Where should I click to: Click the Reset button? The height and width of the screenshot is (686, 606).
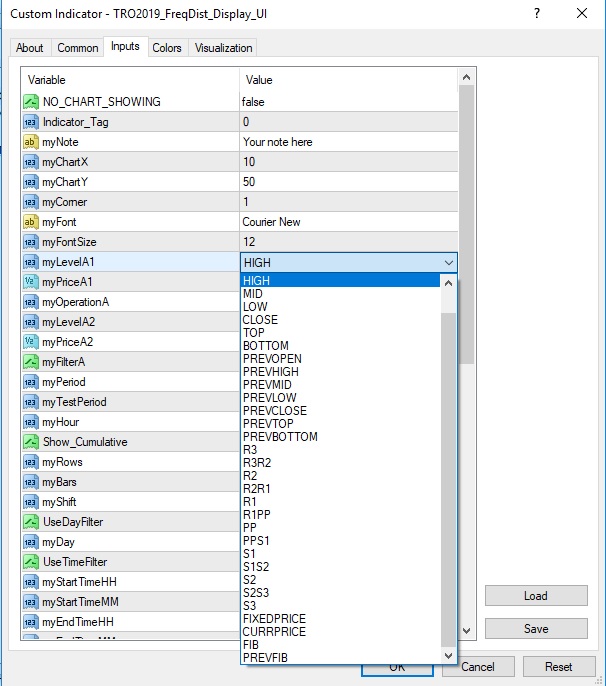click(559, 667)
